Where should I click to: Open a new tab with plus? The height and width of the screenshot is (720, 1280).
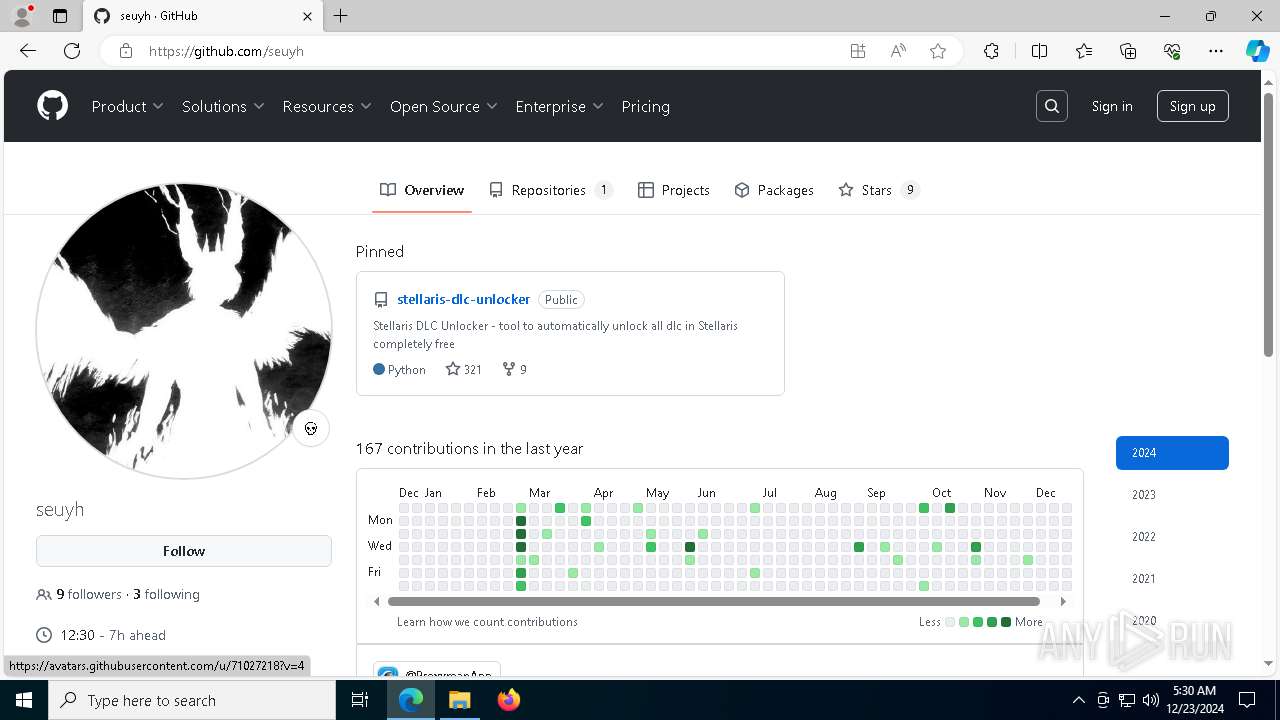pyautogui.click(x=341, y=16)
